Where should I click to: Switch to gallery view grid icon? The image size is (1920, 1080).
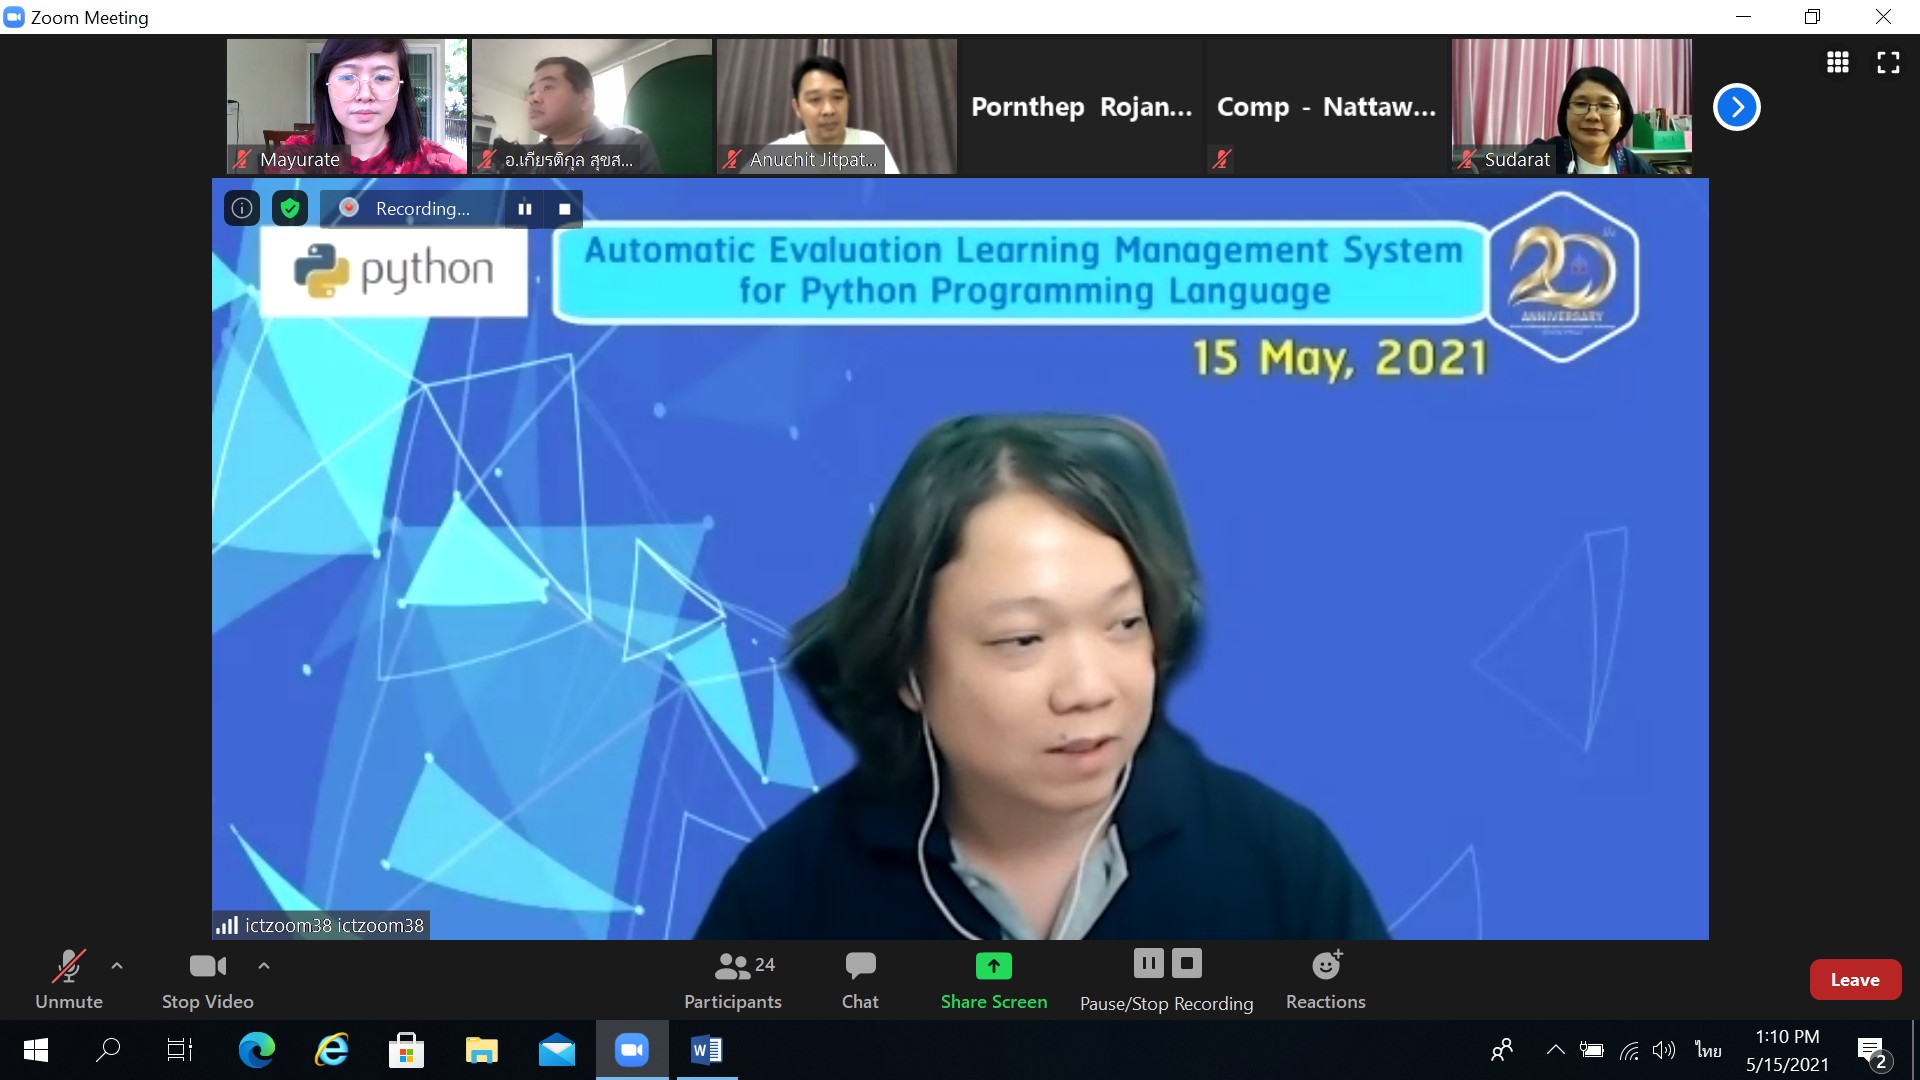tap(1838, 62)
